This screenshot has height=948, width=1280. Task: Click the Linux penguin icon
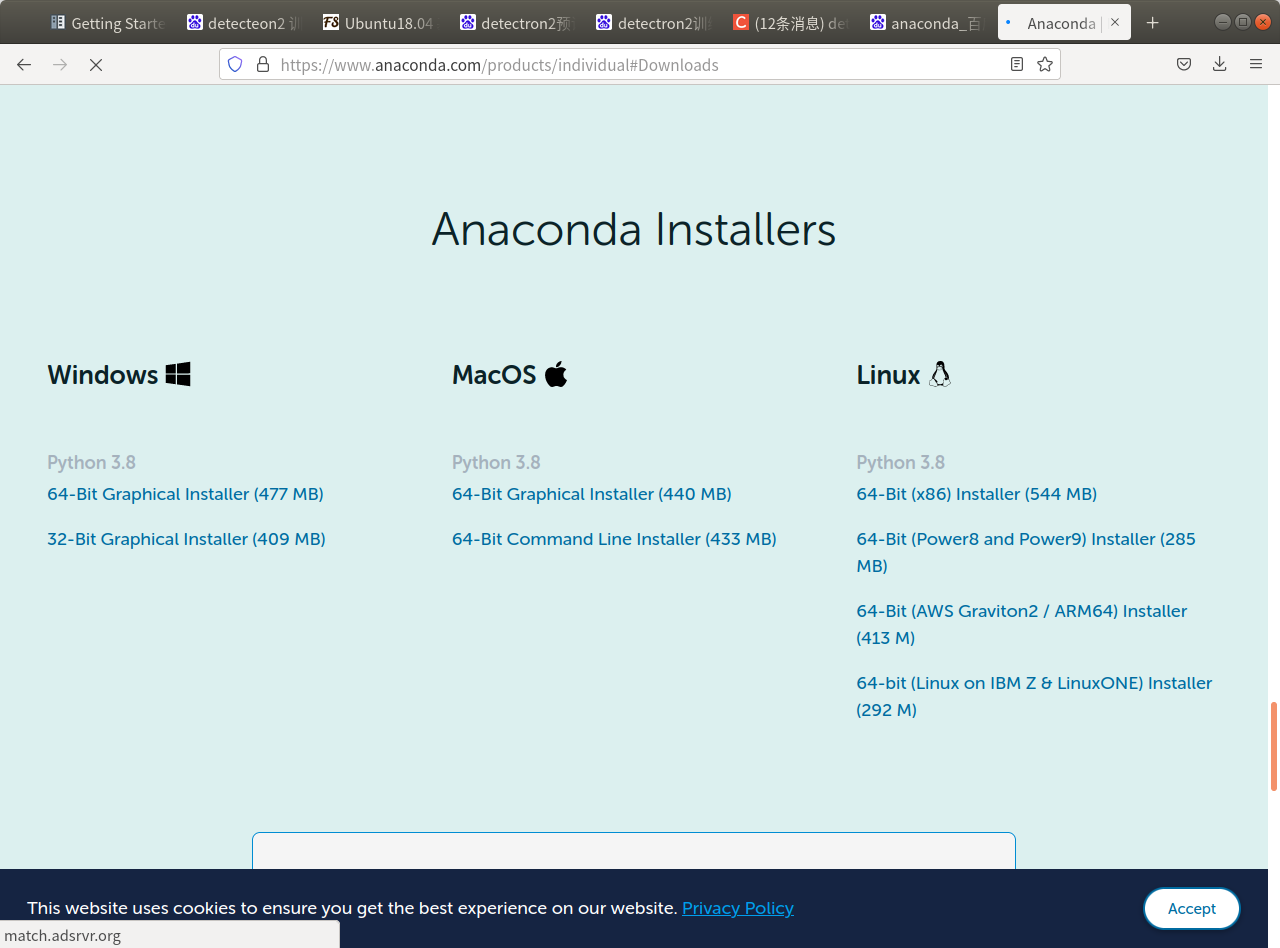tap(940, 374)
